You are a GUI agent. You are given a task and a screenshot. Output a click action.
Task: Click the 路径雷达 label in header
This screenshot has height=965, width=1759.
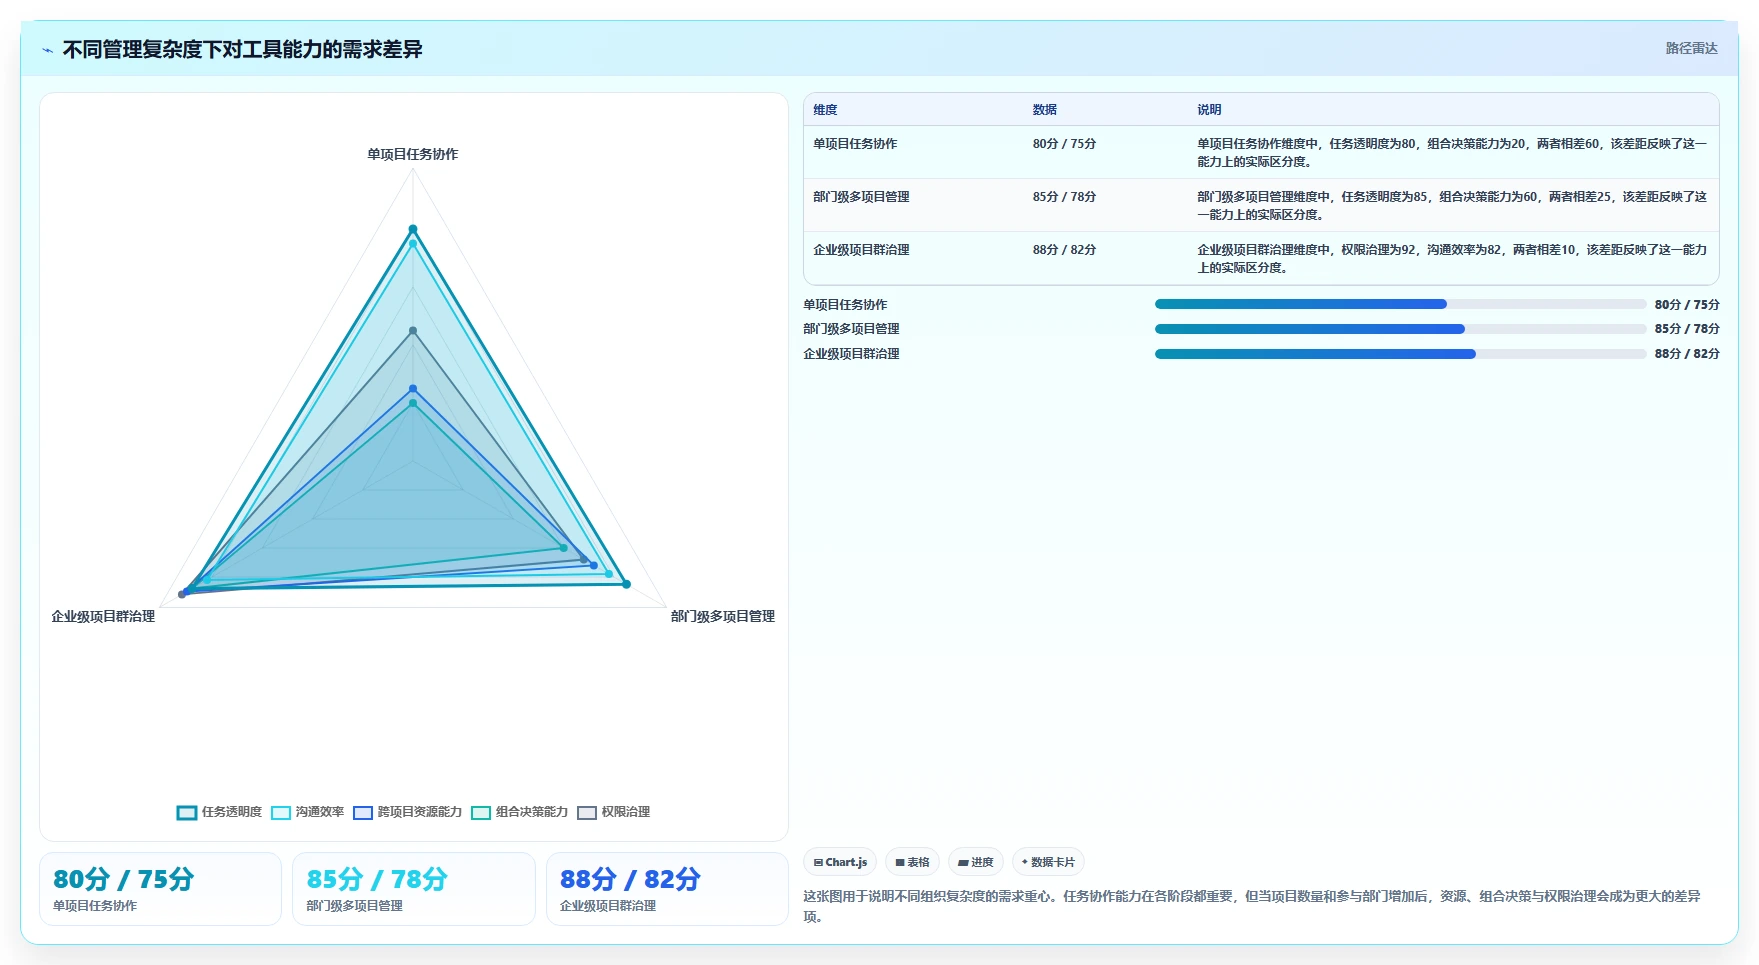(1691, 48)
